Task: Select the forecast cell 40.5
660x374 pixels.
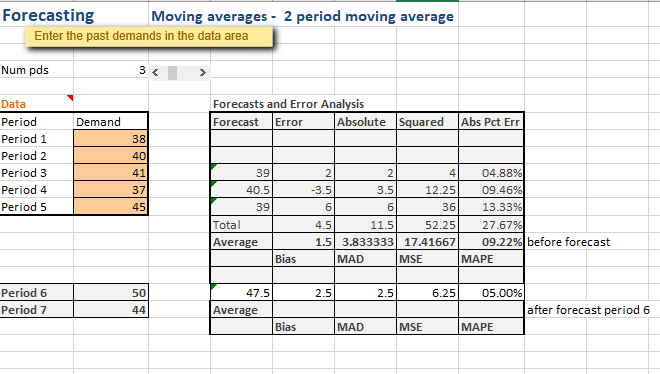Action: pyautogui.click(x=241, y=190)
